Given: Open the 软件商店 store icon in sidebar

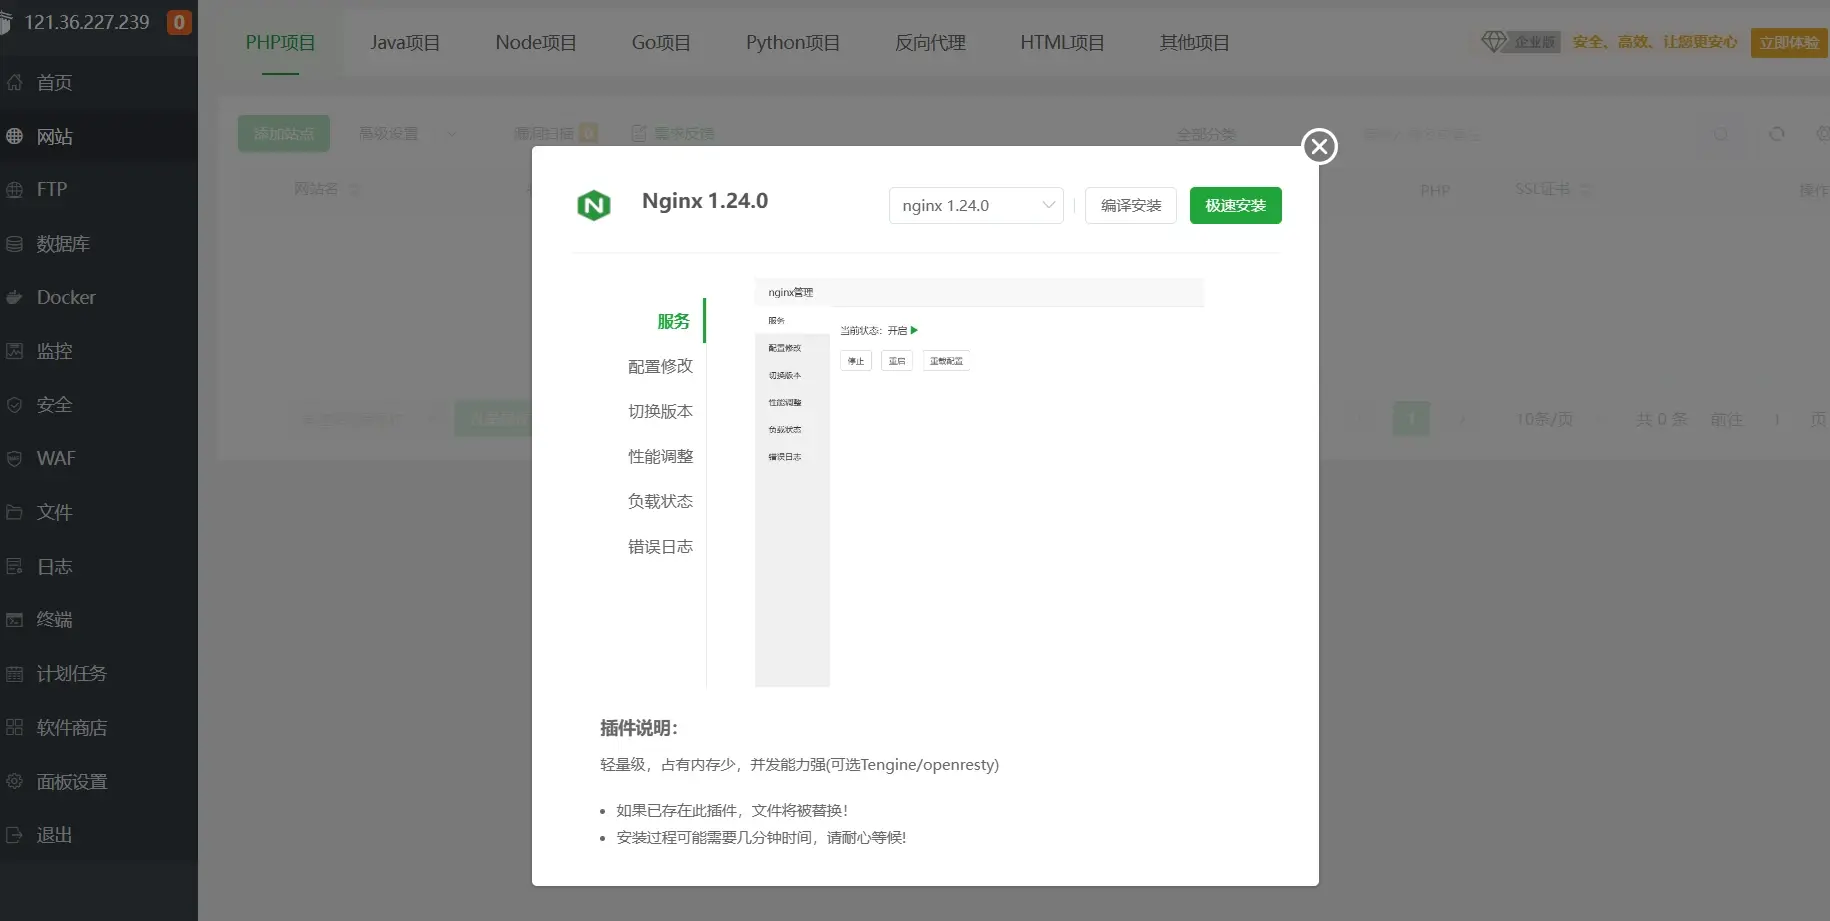Looking at the screenshot, I should click(x=14, y=727).
